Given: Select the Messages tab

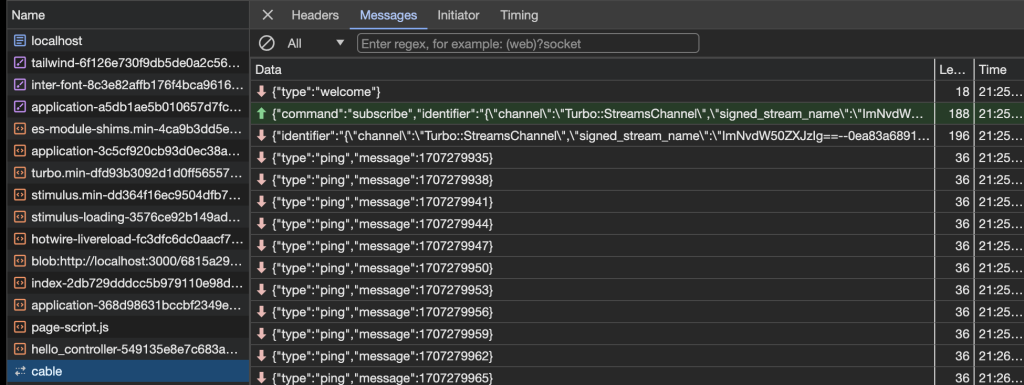Looking at the screenshot, I should coord(389,15).
